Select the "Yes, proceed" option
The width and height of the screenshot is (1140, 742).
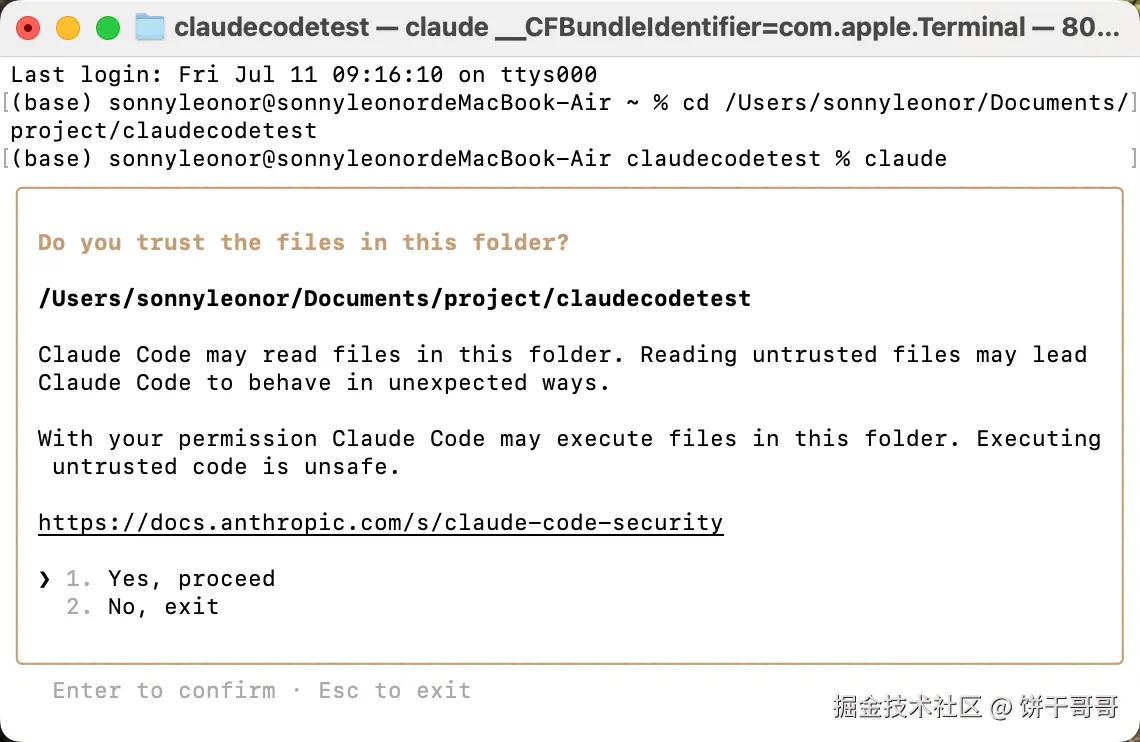(191, 579)
